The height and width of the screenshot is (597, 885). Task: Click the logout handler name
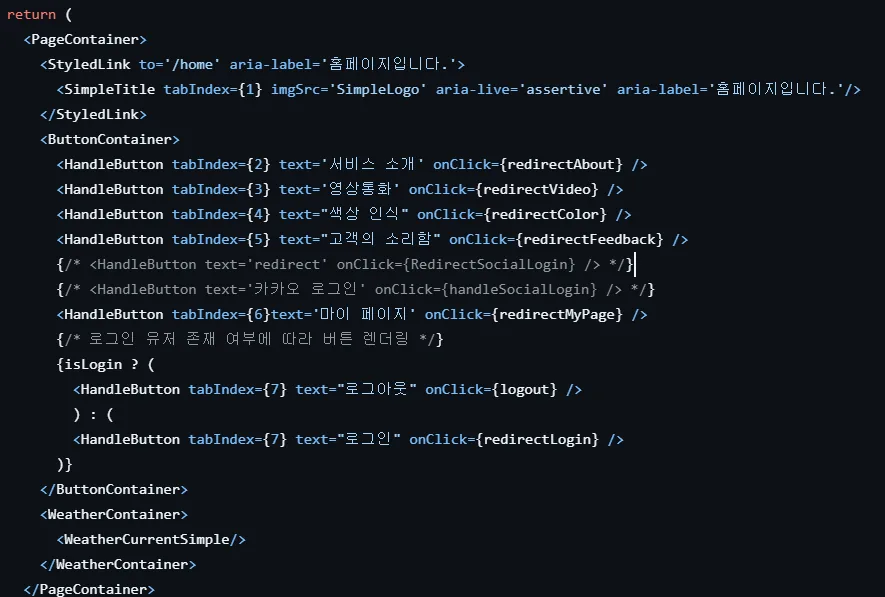click(524, 389)
